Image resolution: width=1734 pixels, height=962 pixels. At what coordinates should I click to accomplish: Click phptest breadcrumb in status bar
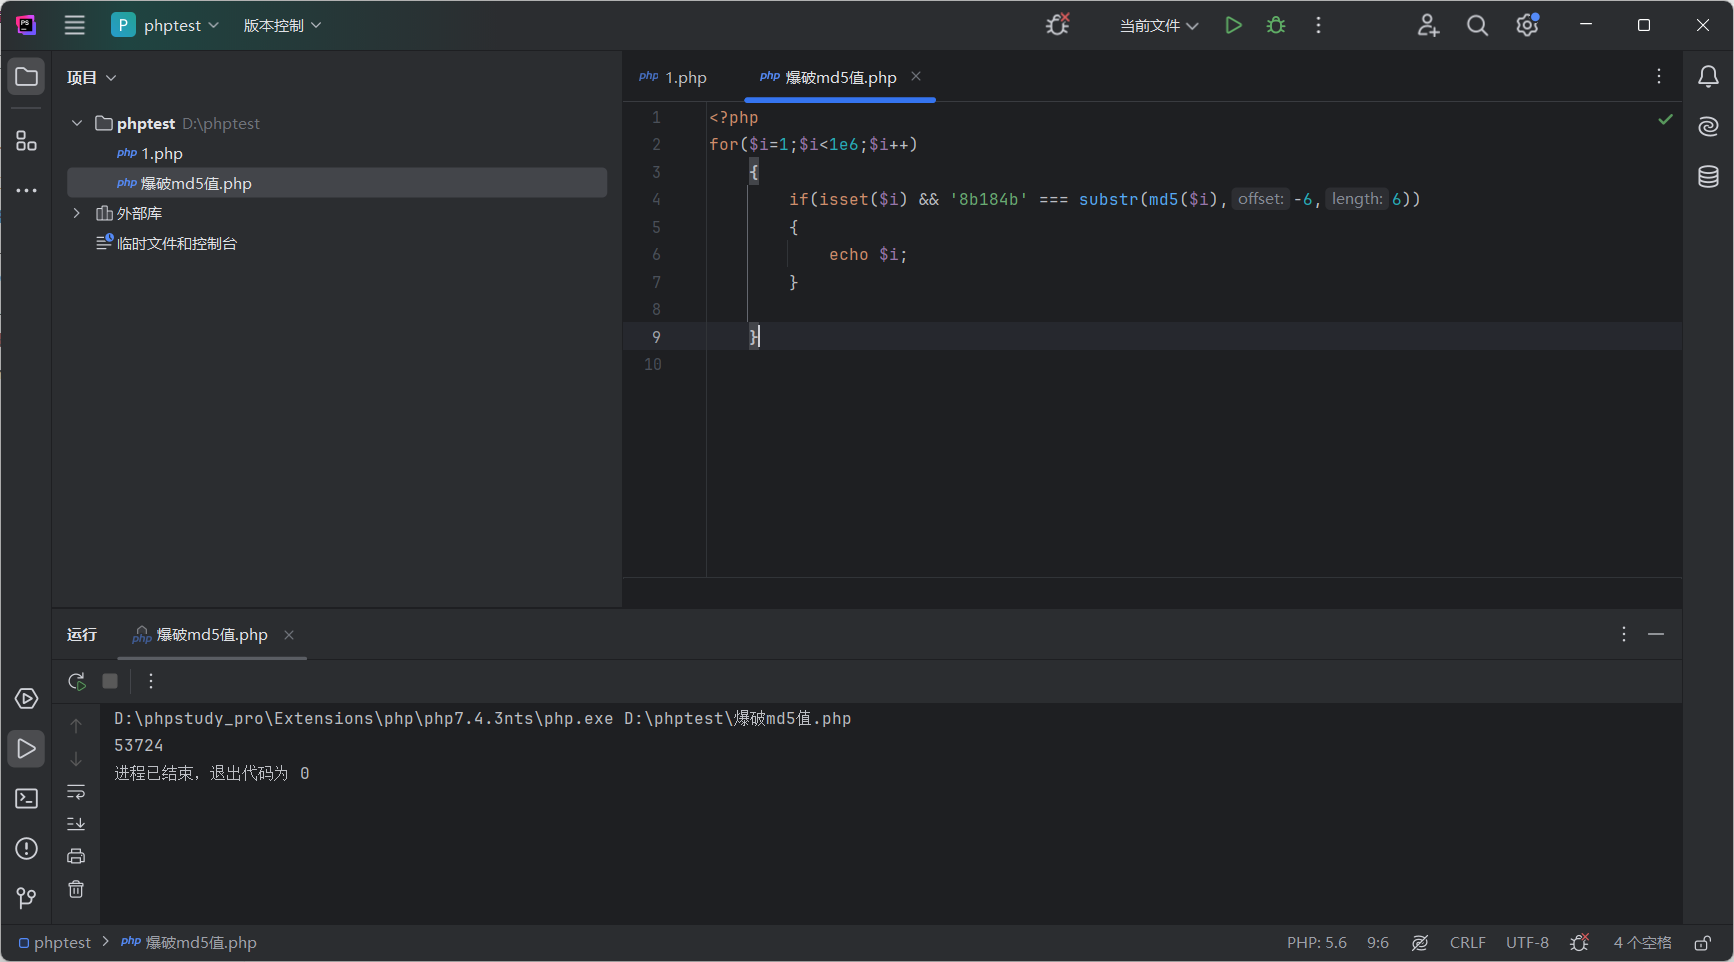[x=54, y=942]
